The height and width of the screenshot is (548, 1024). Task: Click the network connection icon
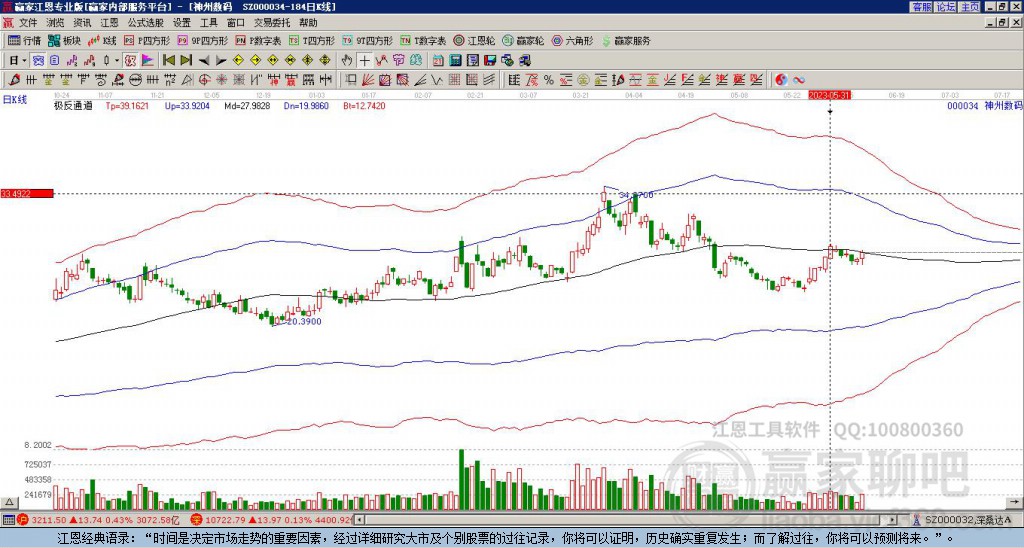pos(507,61)
